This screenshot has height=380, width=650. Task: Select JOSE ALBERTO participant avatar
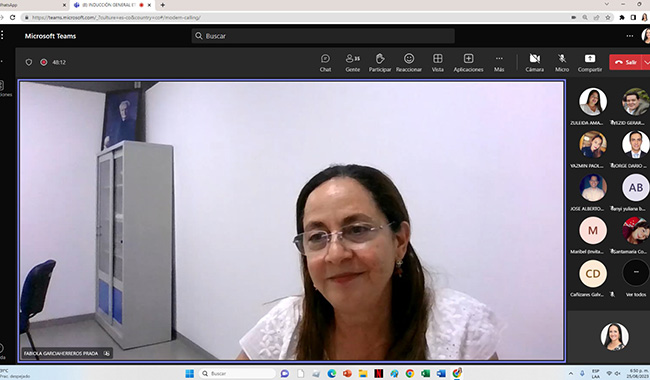(x=593, y=188)
